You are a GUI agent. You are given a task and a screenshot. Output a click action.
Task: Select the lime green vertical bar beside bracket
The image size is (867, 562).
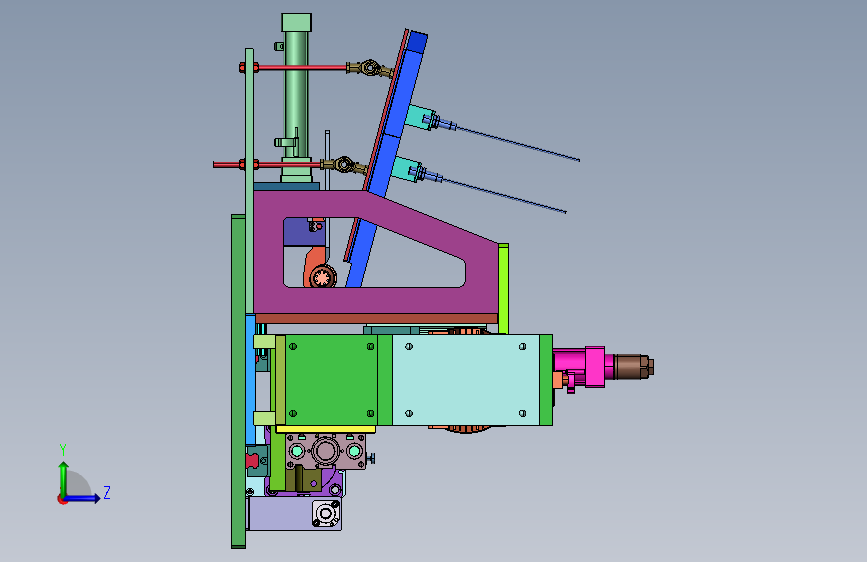pyautogui.click(x=503, y=288)
